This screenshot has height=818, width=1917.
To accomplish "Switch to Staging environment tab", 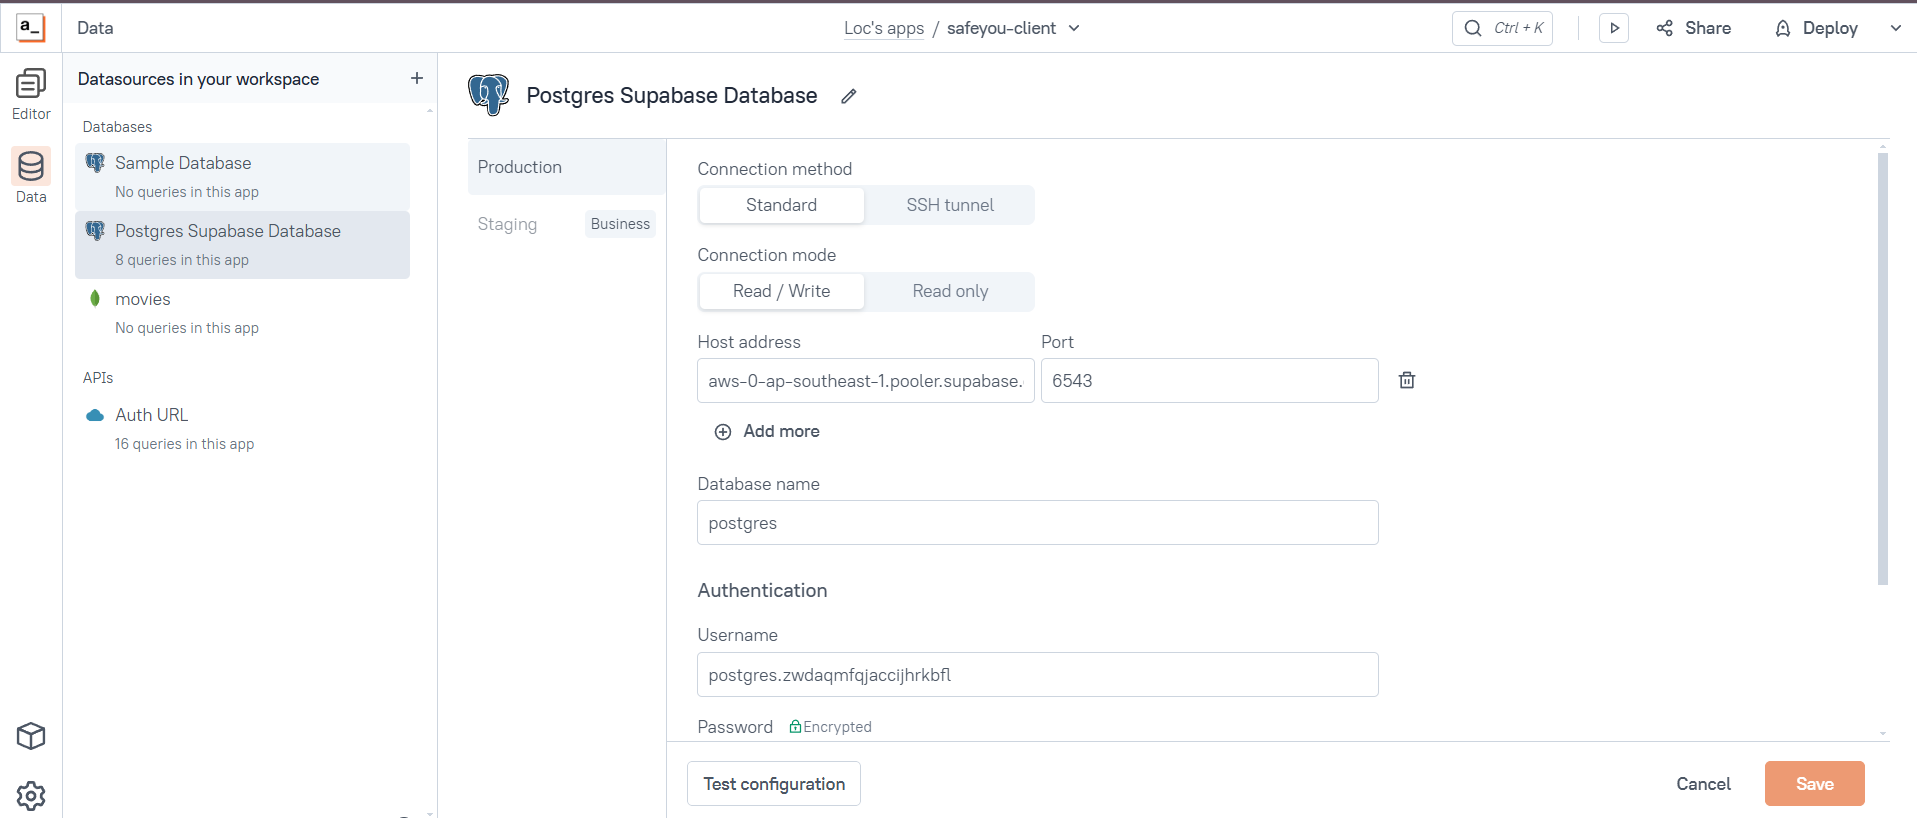I will coord(507,224).
